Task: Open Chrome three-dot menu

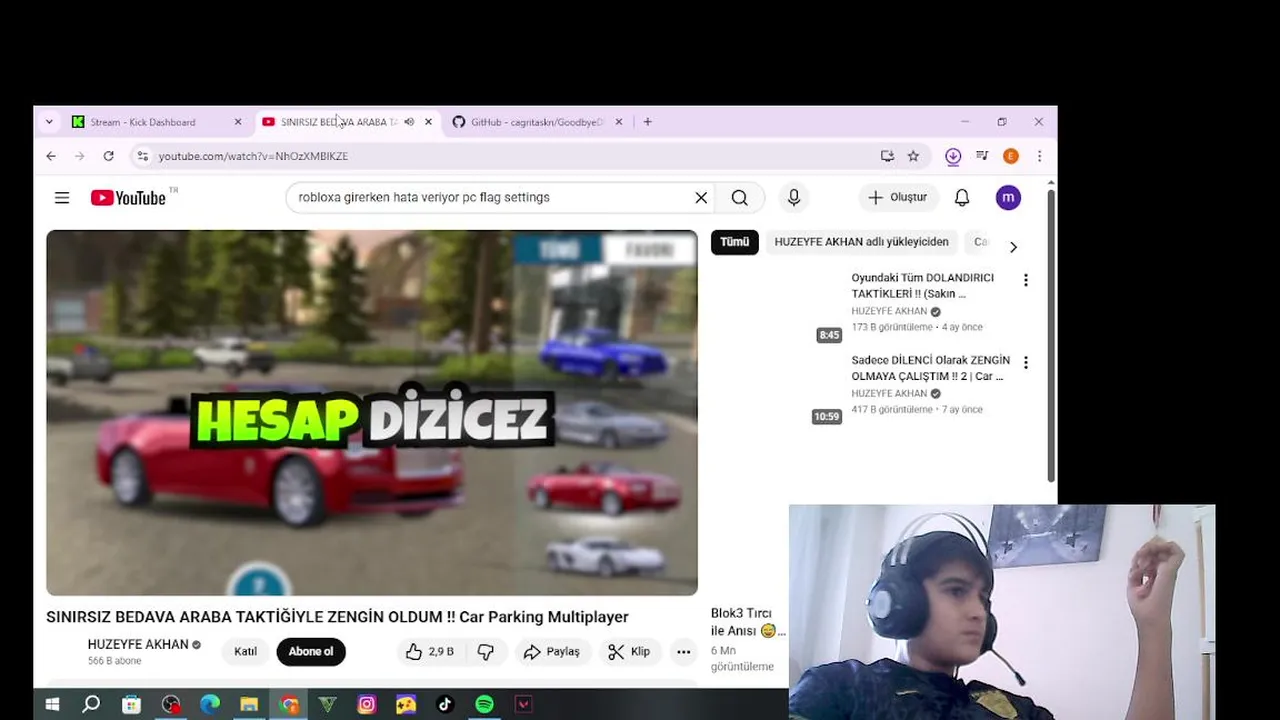Action: pyautogui.click(x=1040, y=156)
